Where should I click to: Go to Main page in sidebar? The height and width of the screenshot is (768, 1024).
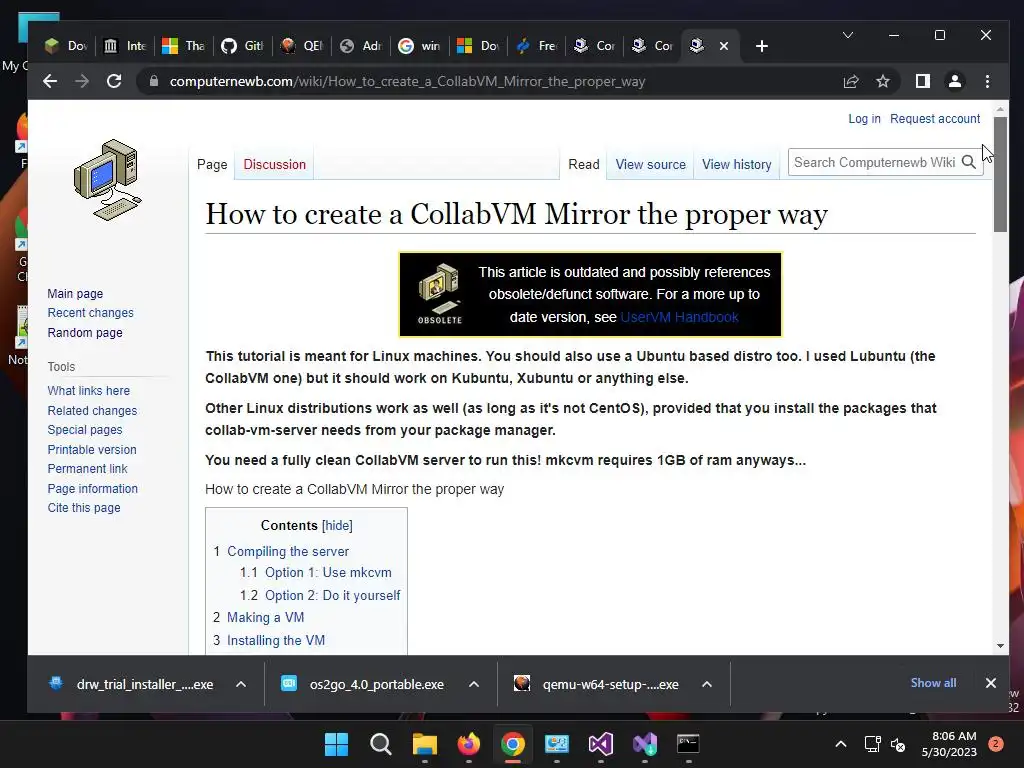point(75,294)
